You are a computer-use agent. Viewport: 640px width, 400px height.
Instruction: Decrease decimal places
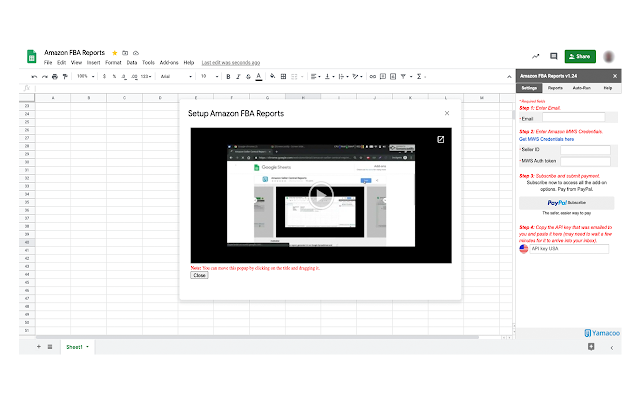124,76
